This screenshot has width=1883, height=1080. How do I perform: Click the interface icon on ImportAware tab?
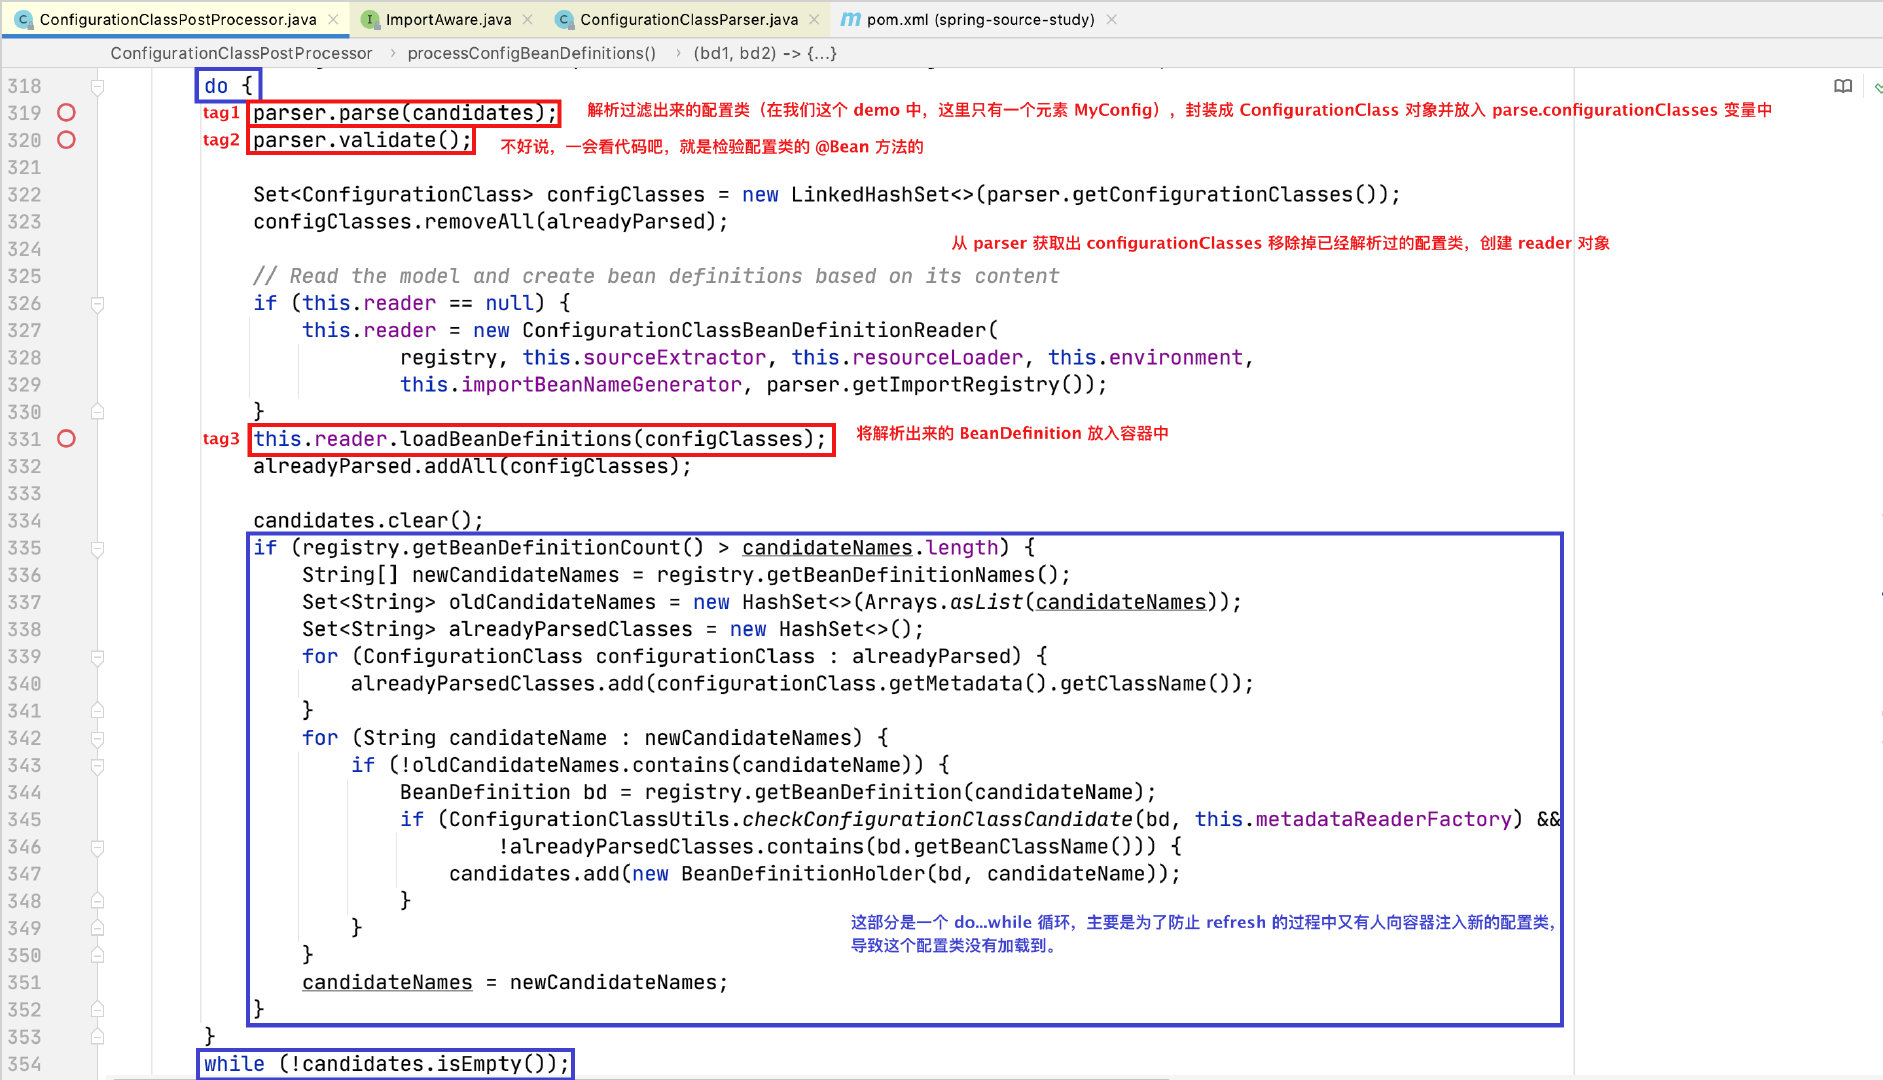pos(370,19)
